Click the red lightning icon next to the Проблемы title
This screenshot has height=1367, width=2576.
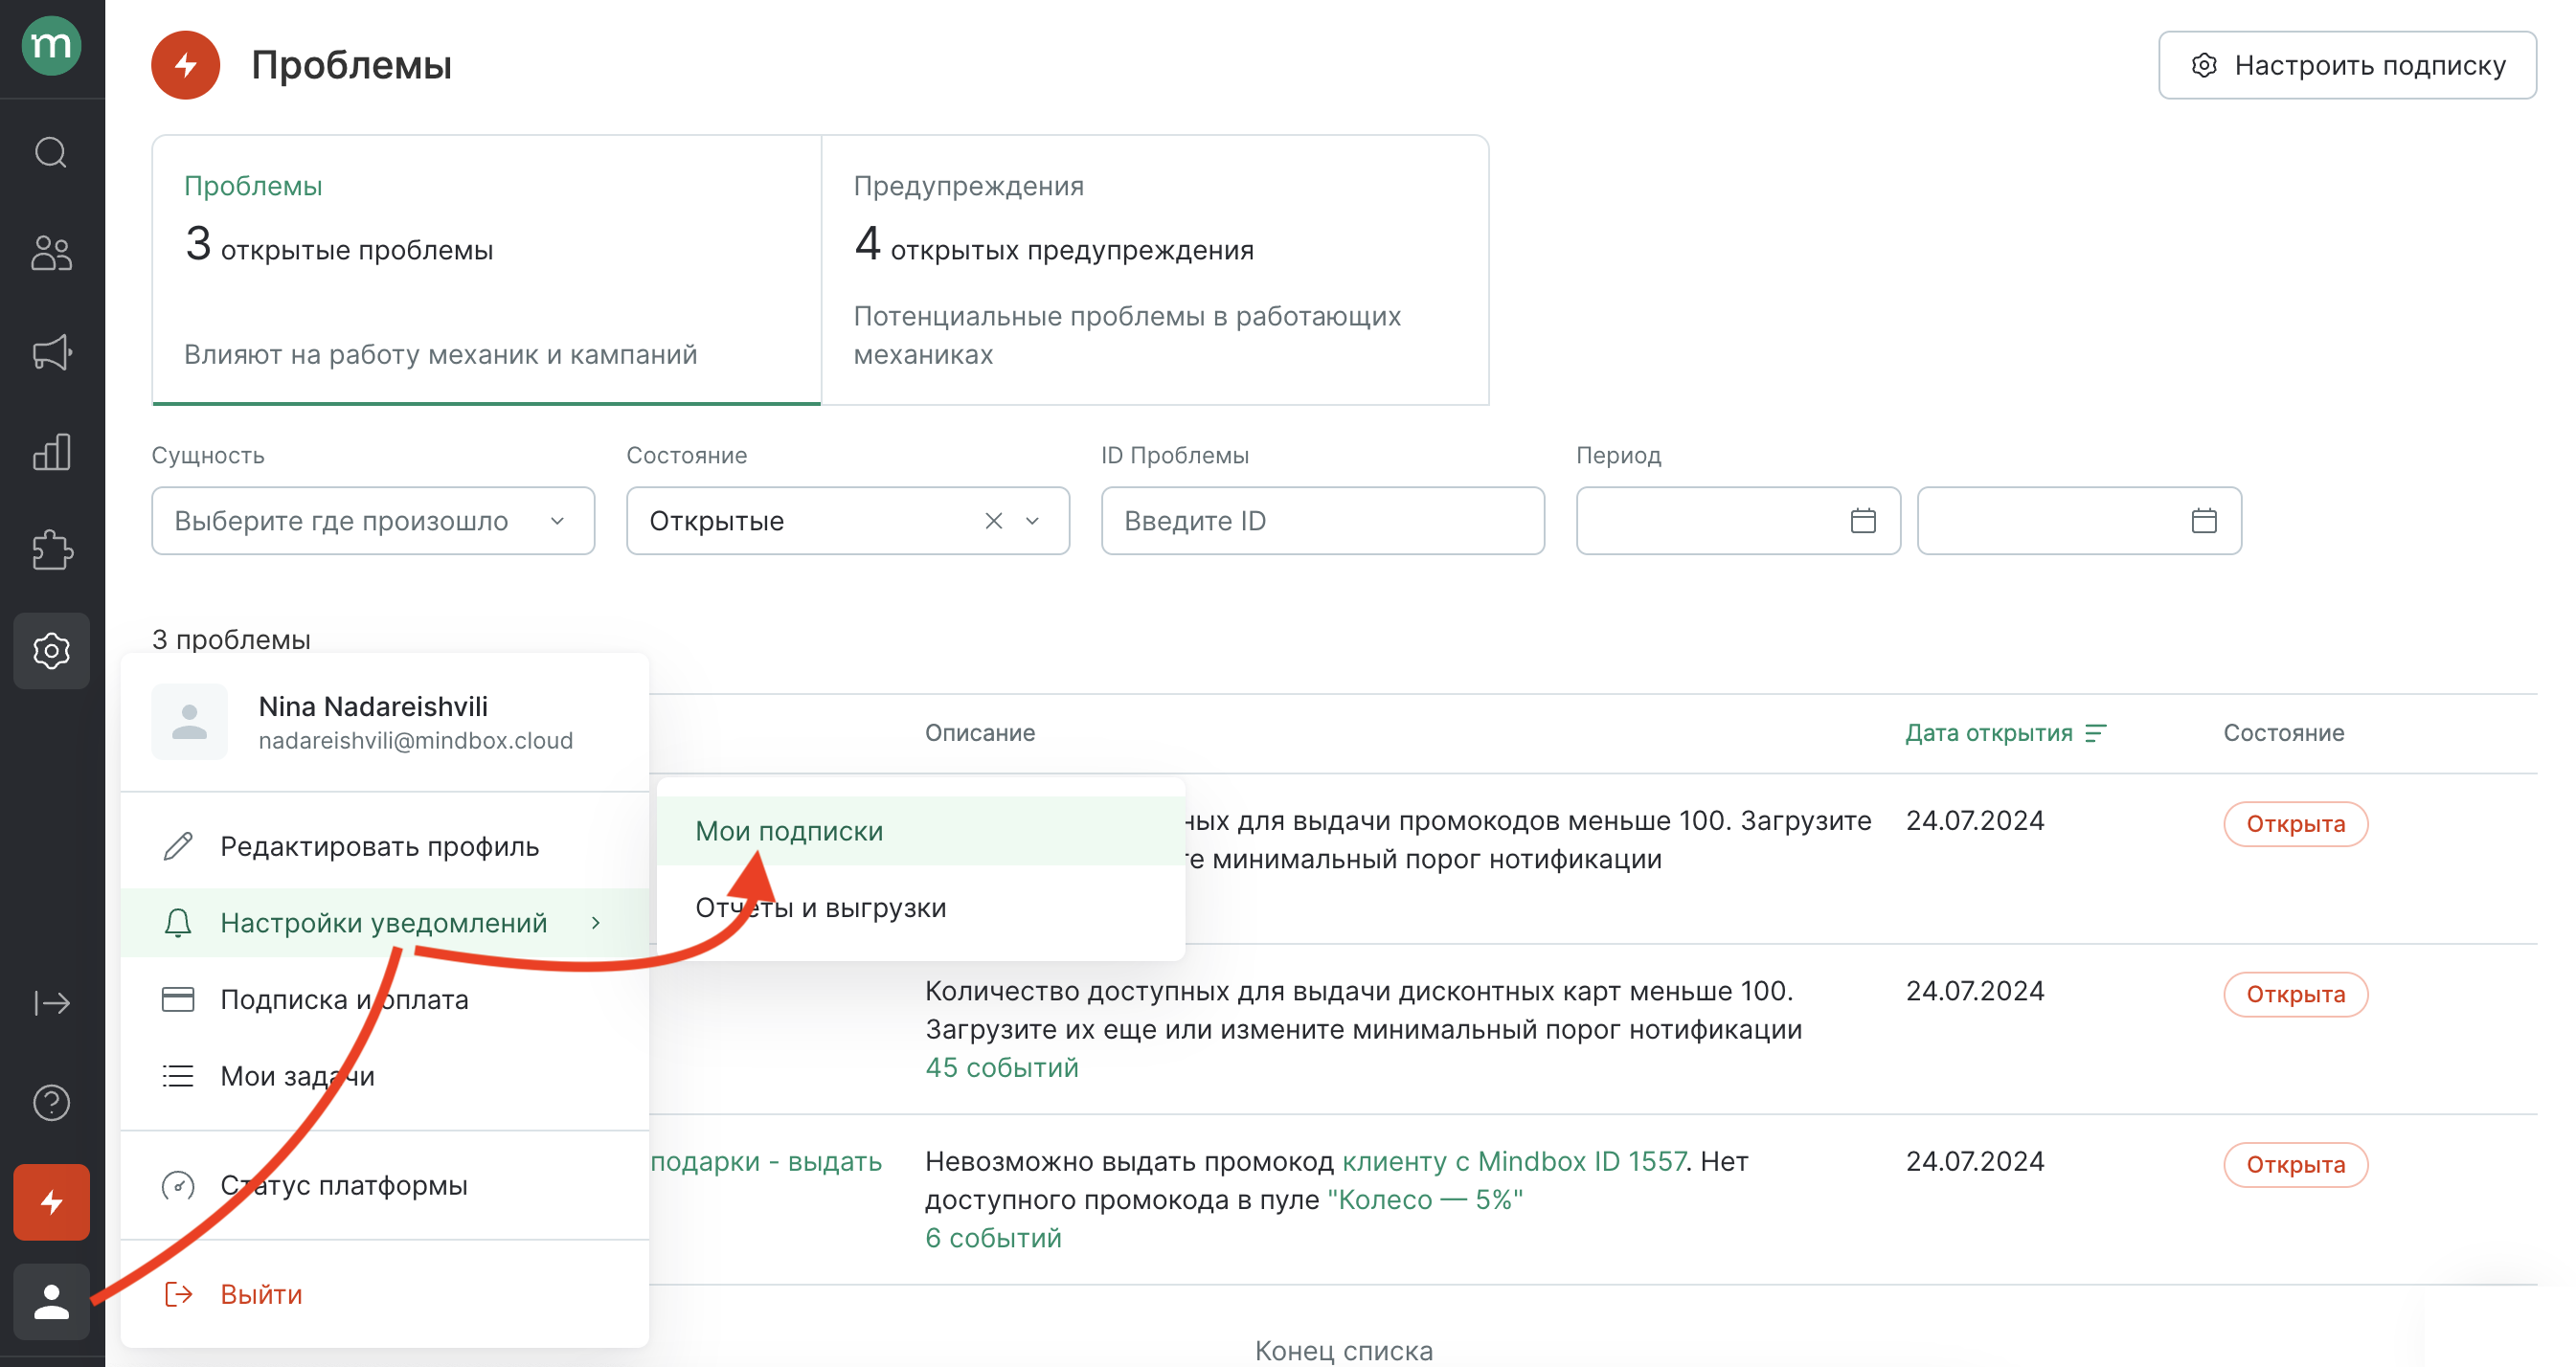pyautogui.click(x=185, y=65)
